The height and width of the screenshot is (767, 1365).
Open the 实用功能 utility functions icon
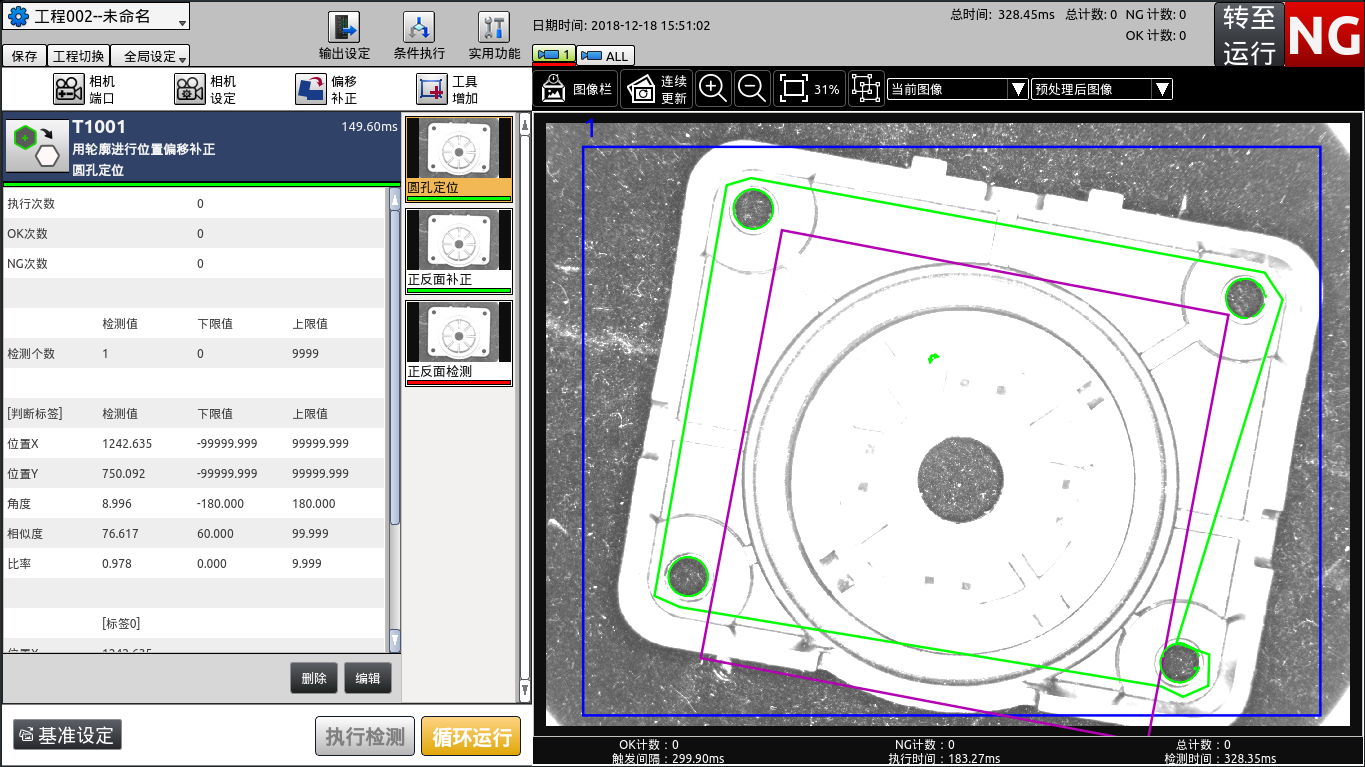pos(494,27)
